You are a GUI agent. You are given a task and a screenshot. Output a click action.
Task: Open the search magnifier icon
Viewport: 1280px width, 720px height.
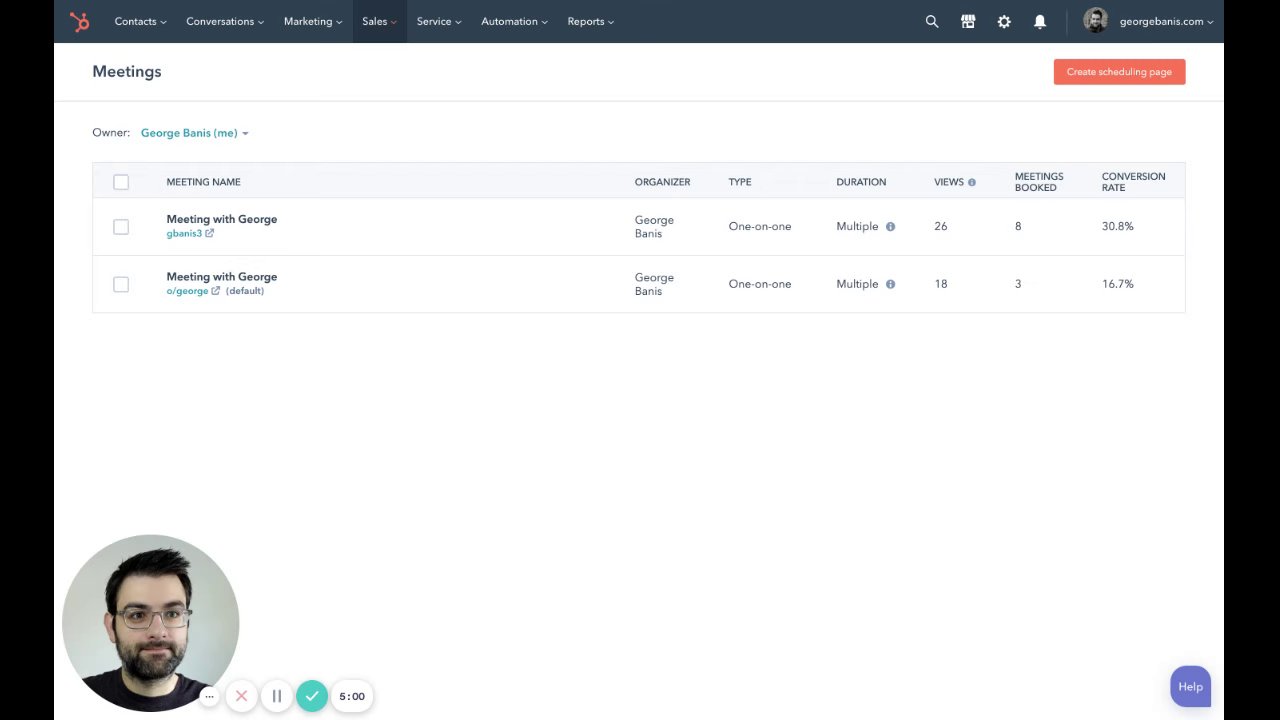[932, 21]
